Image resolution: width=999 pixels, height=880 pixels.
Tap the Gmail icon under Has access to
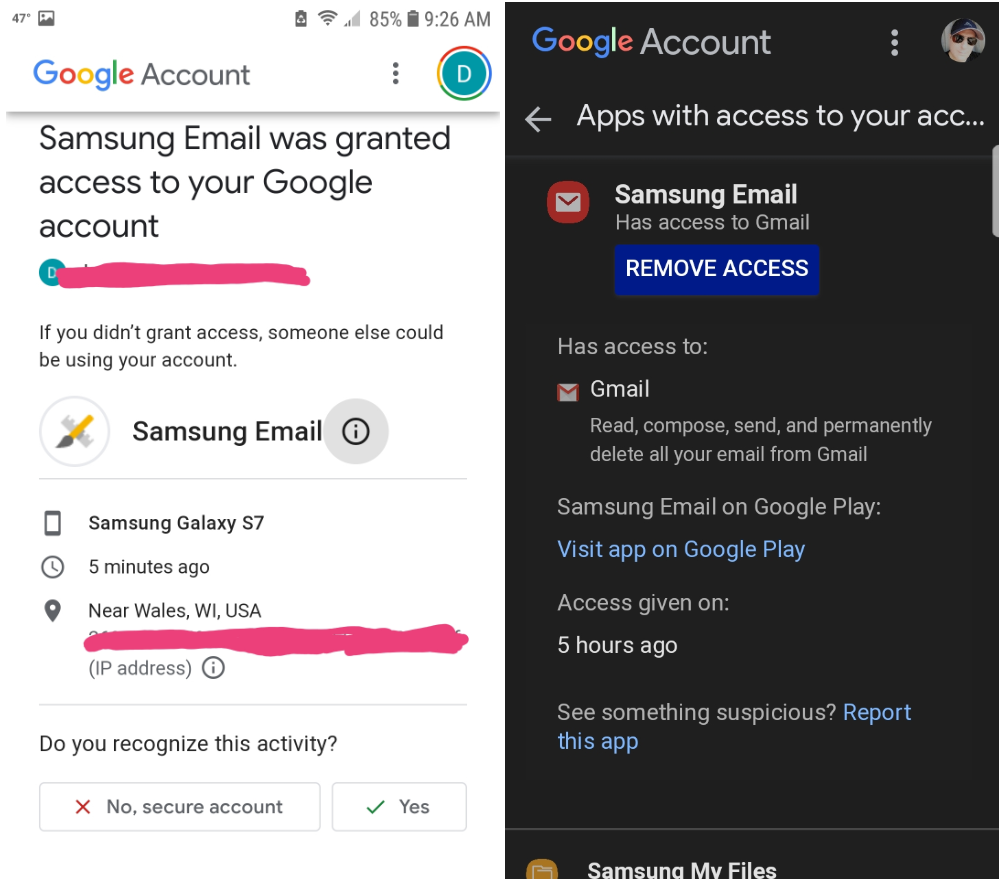click(x=568, y=392)
